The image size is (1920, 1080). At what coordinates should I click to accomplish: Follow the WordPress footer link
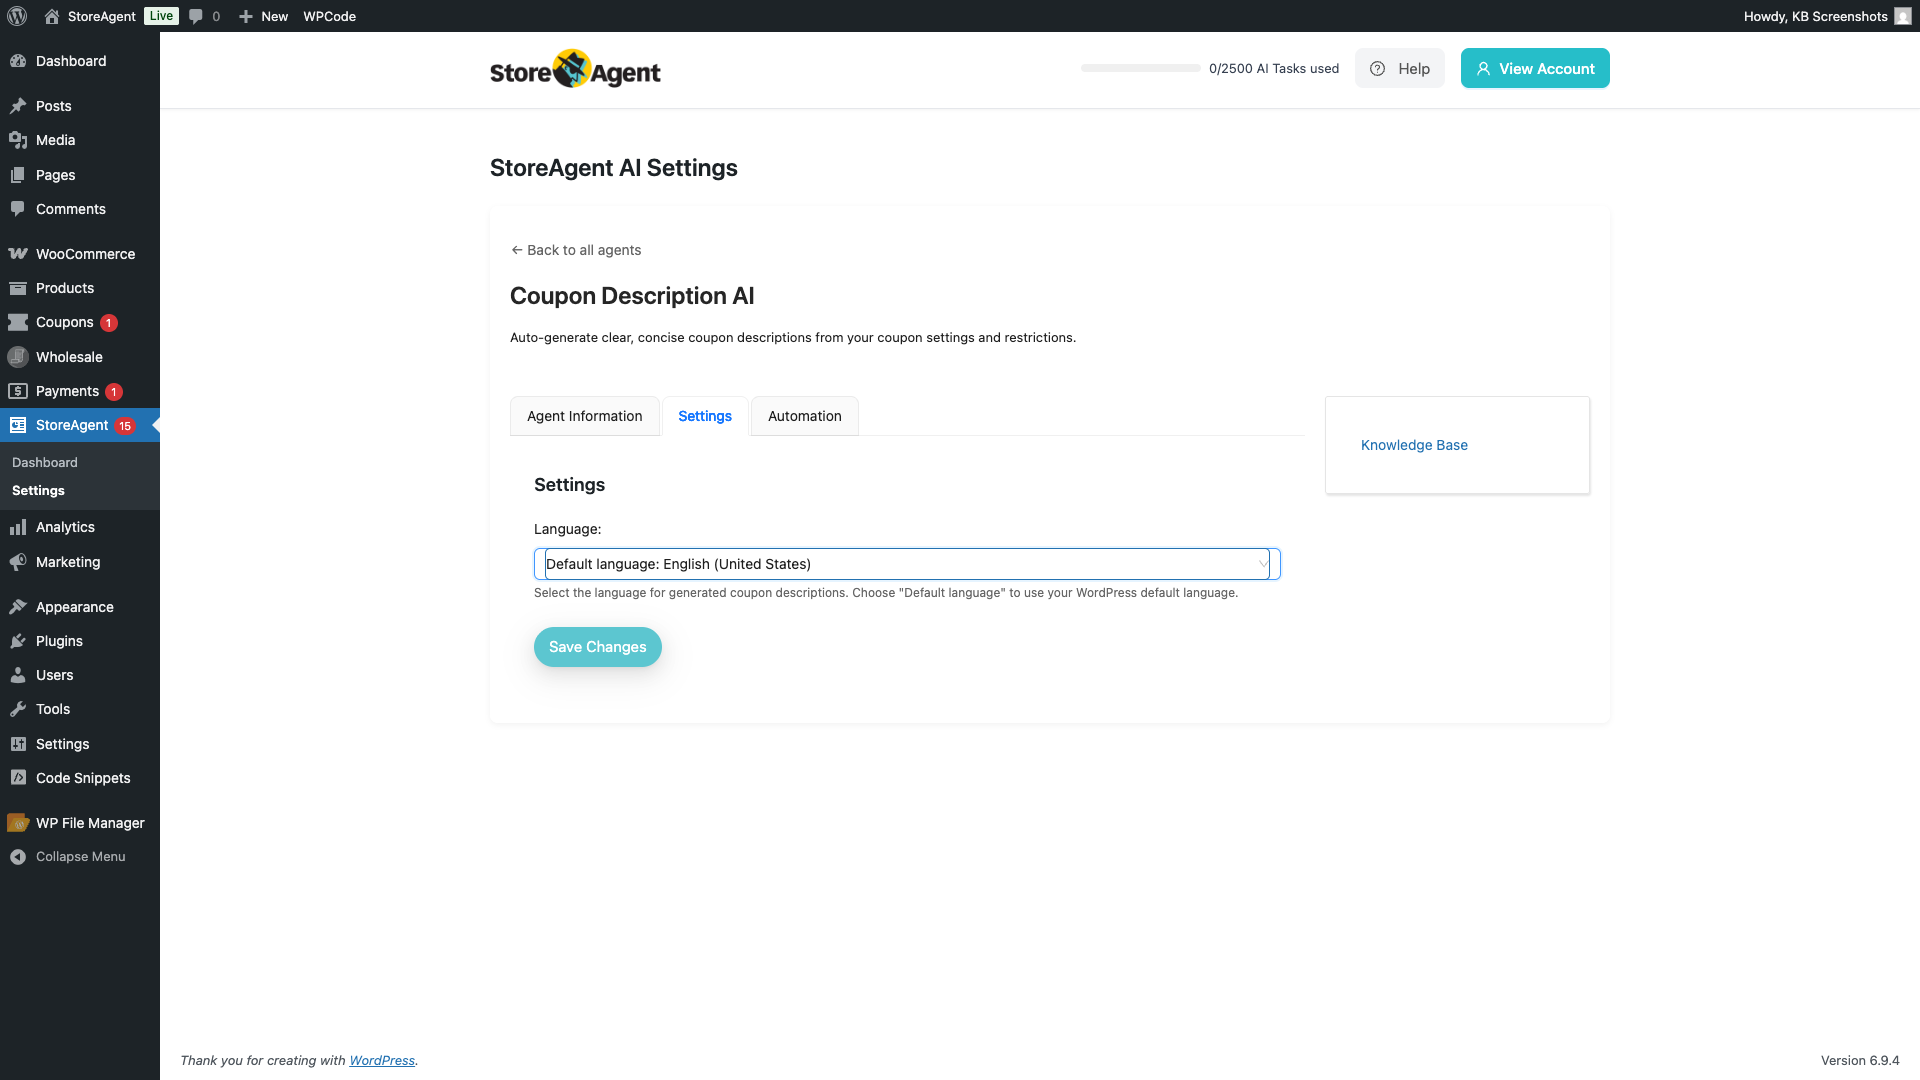click(x=382, y=1060)
